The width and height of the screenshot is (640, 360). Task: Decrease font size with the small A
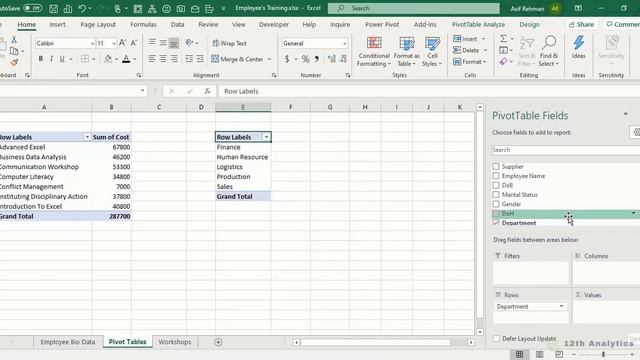coord(133,43)
